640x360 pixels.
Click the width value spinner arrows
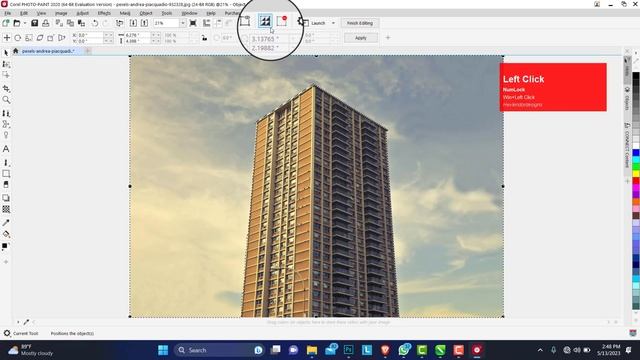pos(156,36)
